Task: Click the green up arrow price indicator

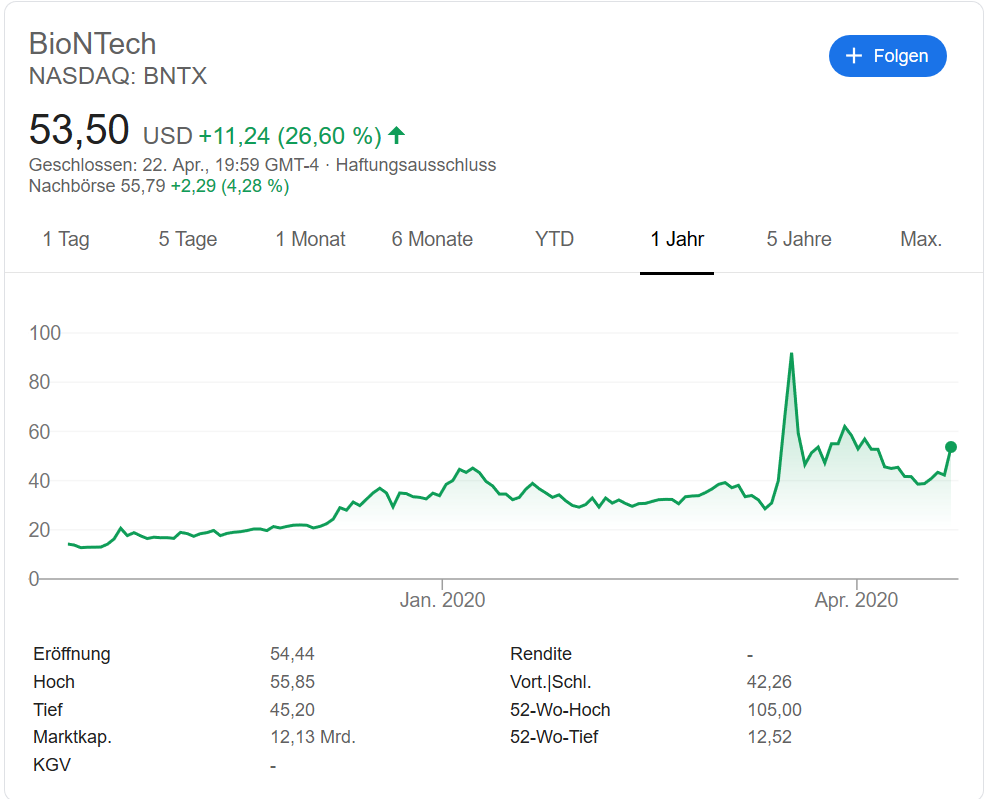Action: [397, 135]
